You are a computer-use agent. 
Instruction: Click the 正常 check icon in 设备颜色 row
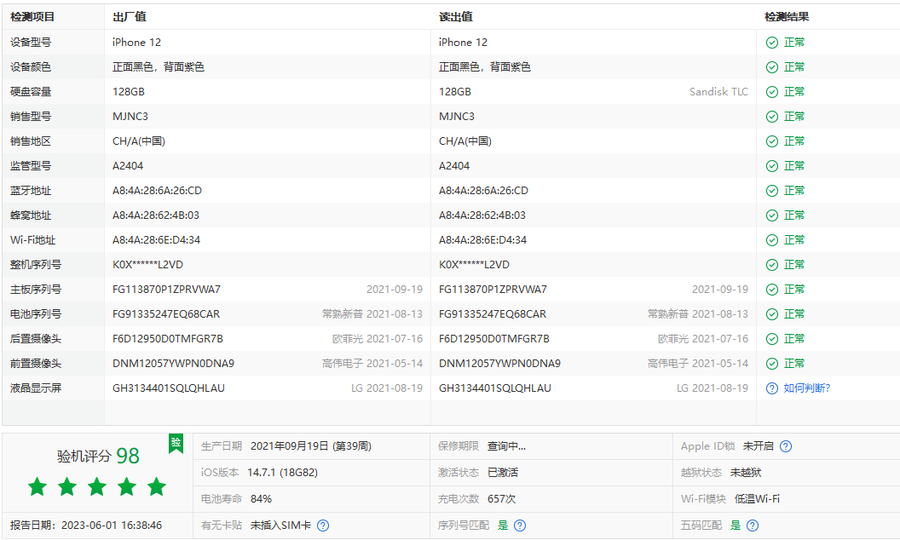click(772, 67)
